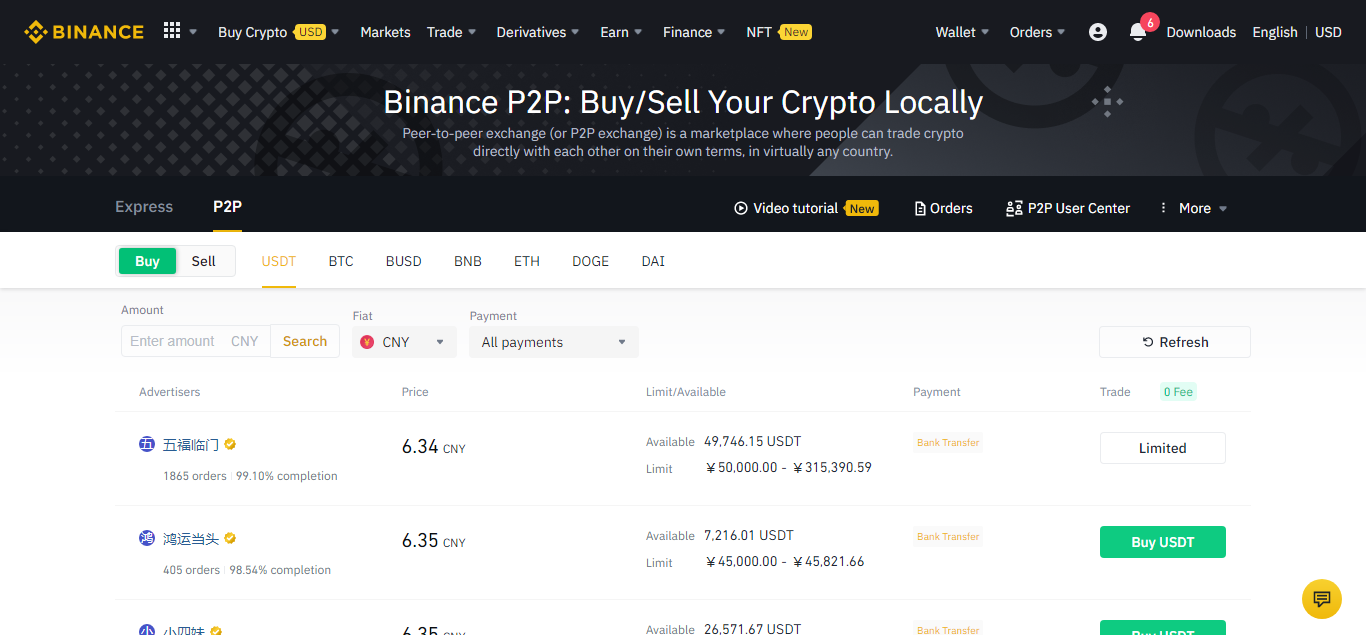
Task: Select the P2P tab
Action: 227,207
